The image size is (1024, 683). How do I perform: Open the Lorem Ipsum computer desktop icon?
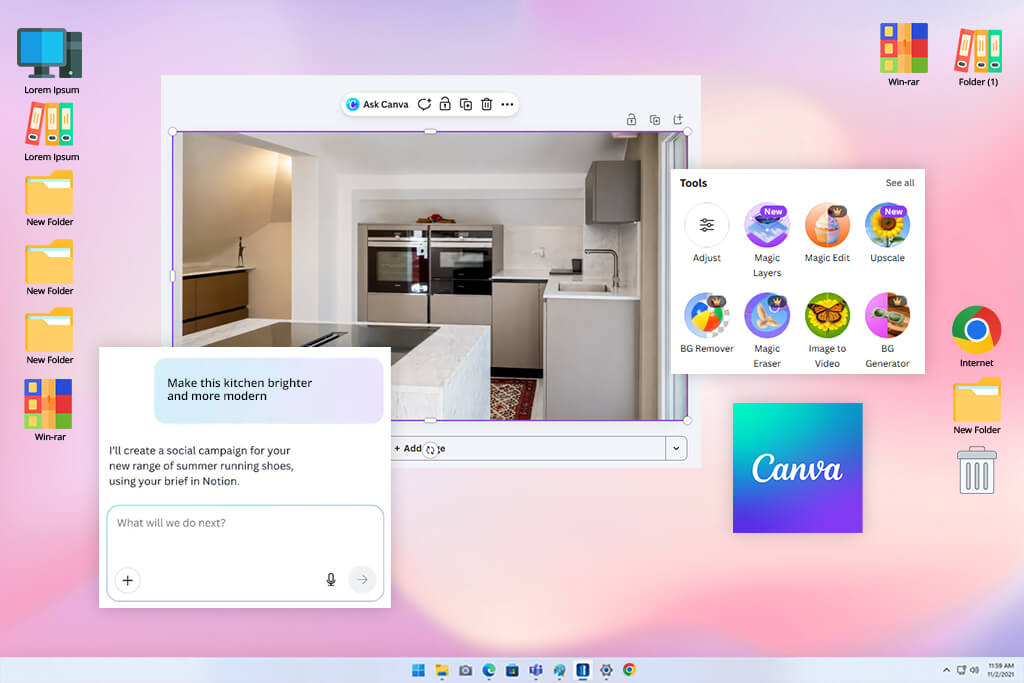pos(51,61)
